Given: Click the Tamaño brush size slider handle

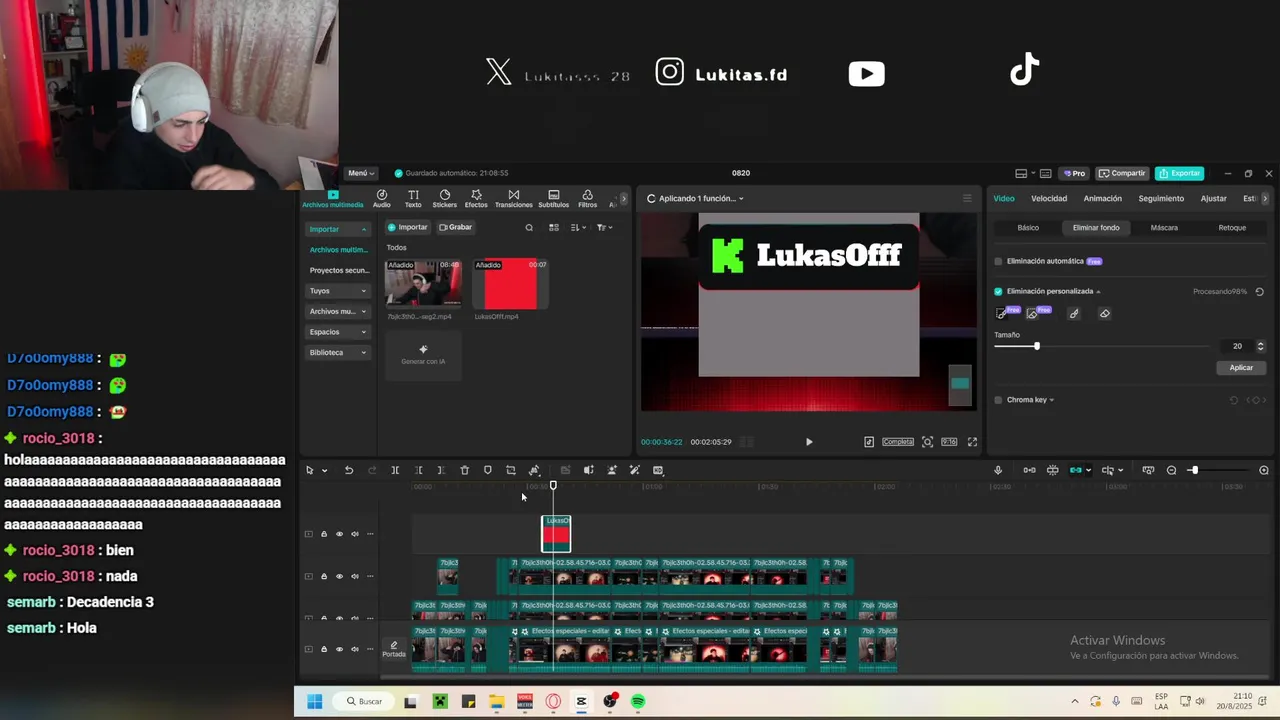Looking at the screenshot, I should click(x=1037, y=346).
